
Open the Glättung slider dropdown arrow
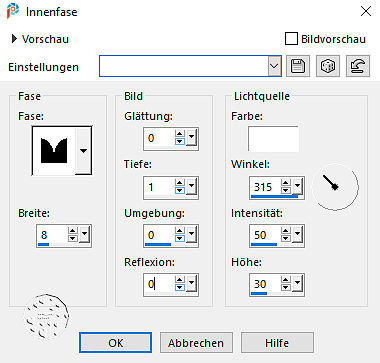tap(191, 138)
